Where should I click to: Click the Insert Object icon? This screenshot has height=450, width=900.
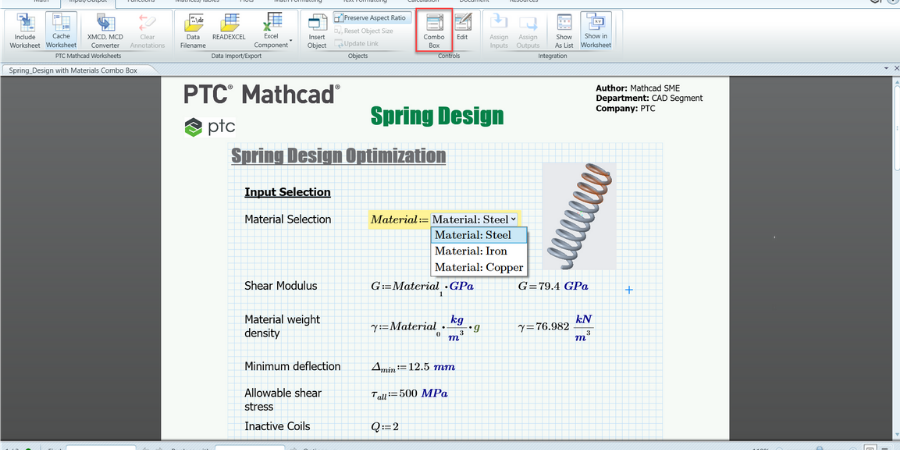pyautogui.click(x=316, y=30)
